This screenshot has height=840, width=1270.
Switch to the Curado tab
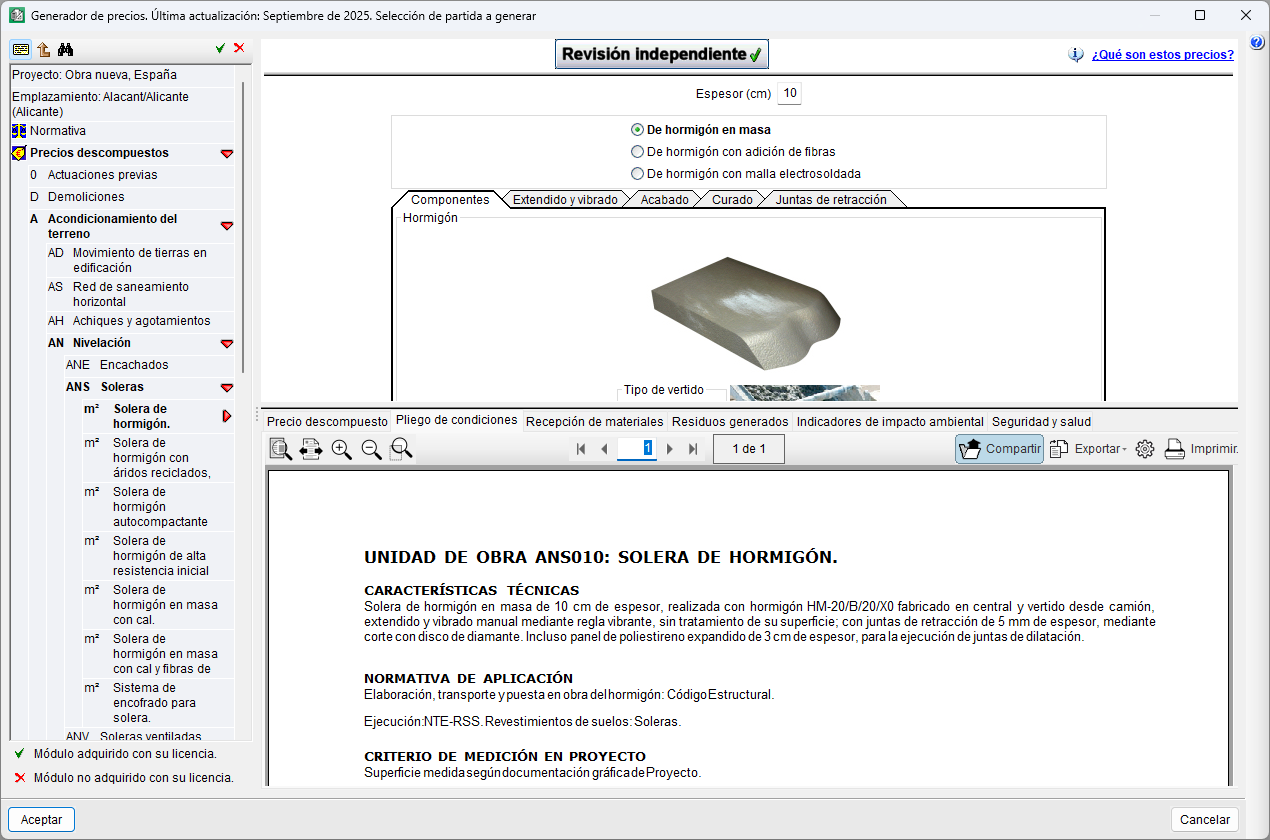733,199
